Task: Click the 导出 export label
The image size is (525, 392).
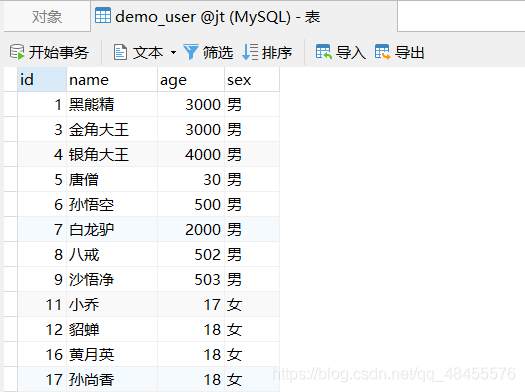Action: (409, 53)
